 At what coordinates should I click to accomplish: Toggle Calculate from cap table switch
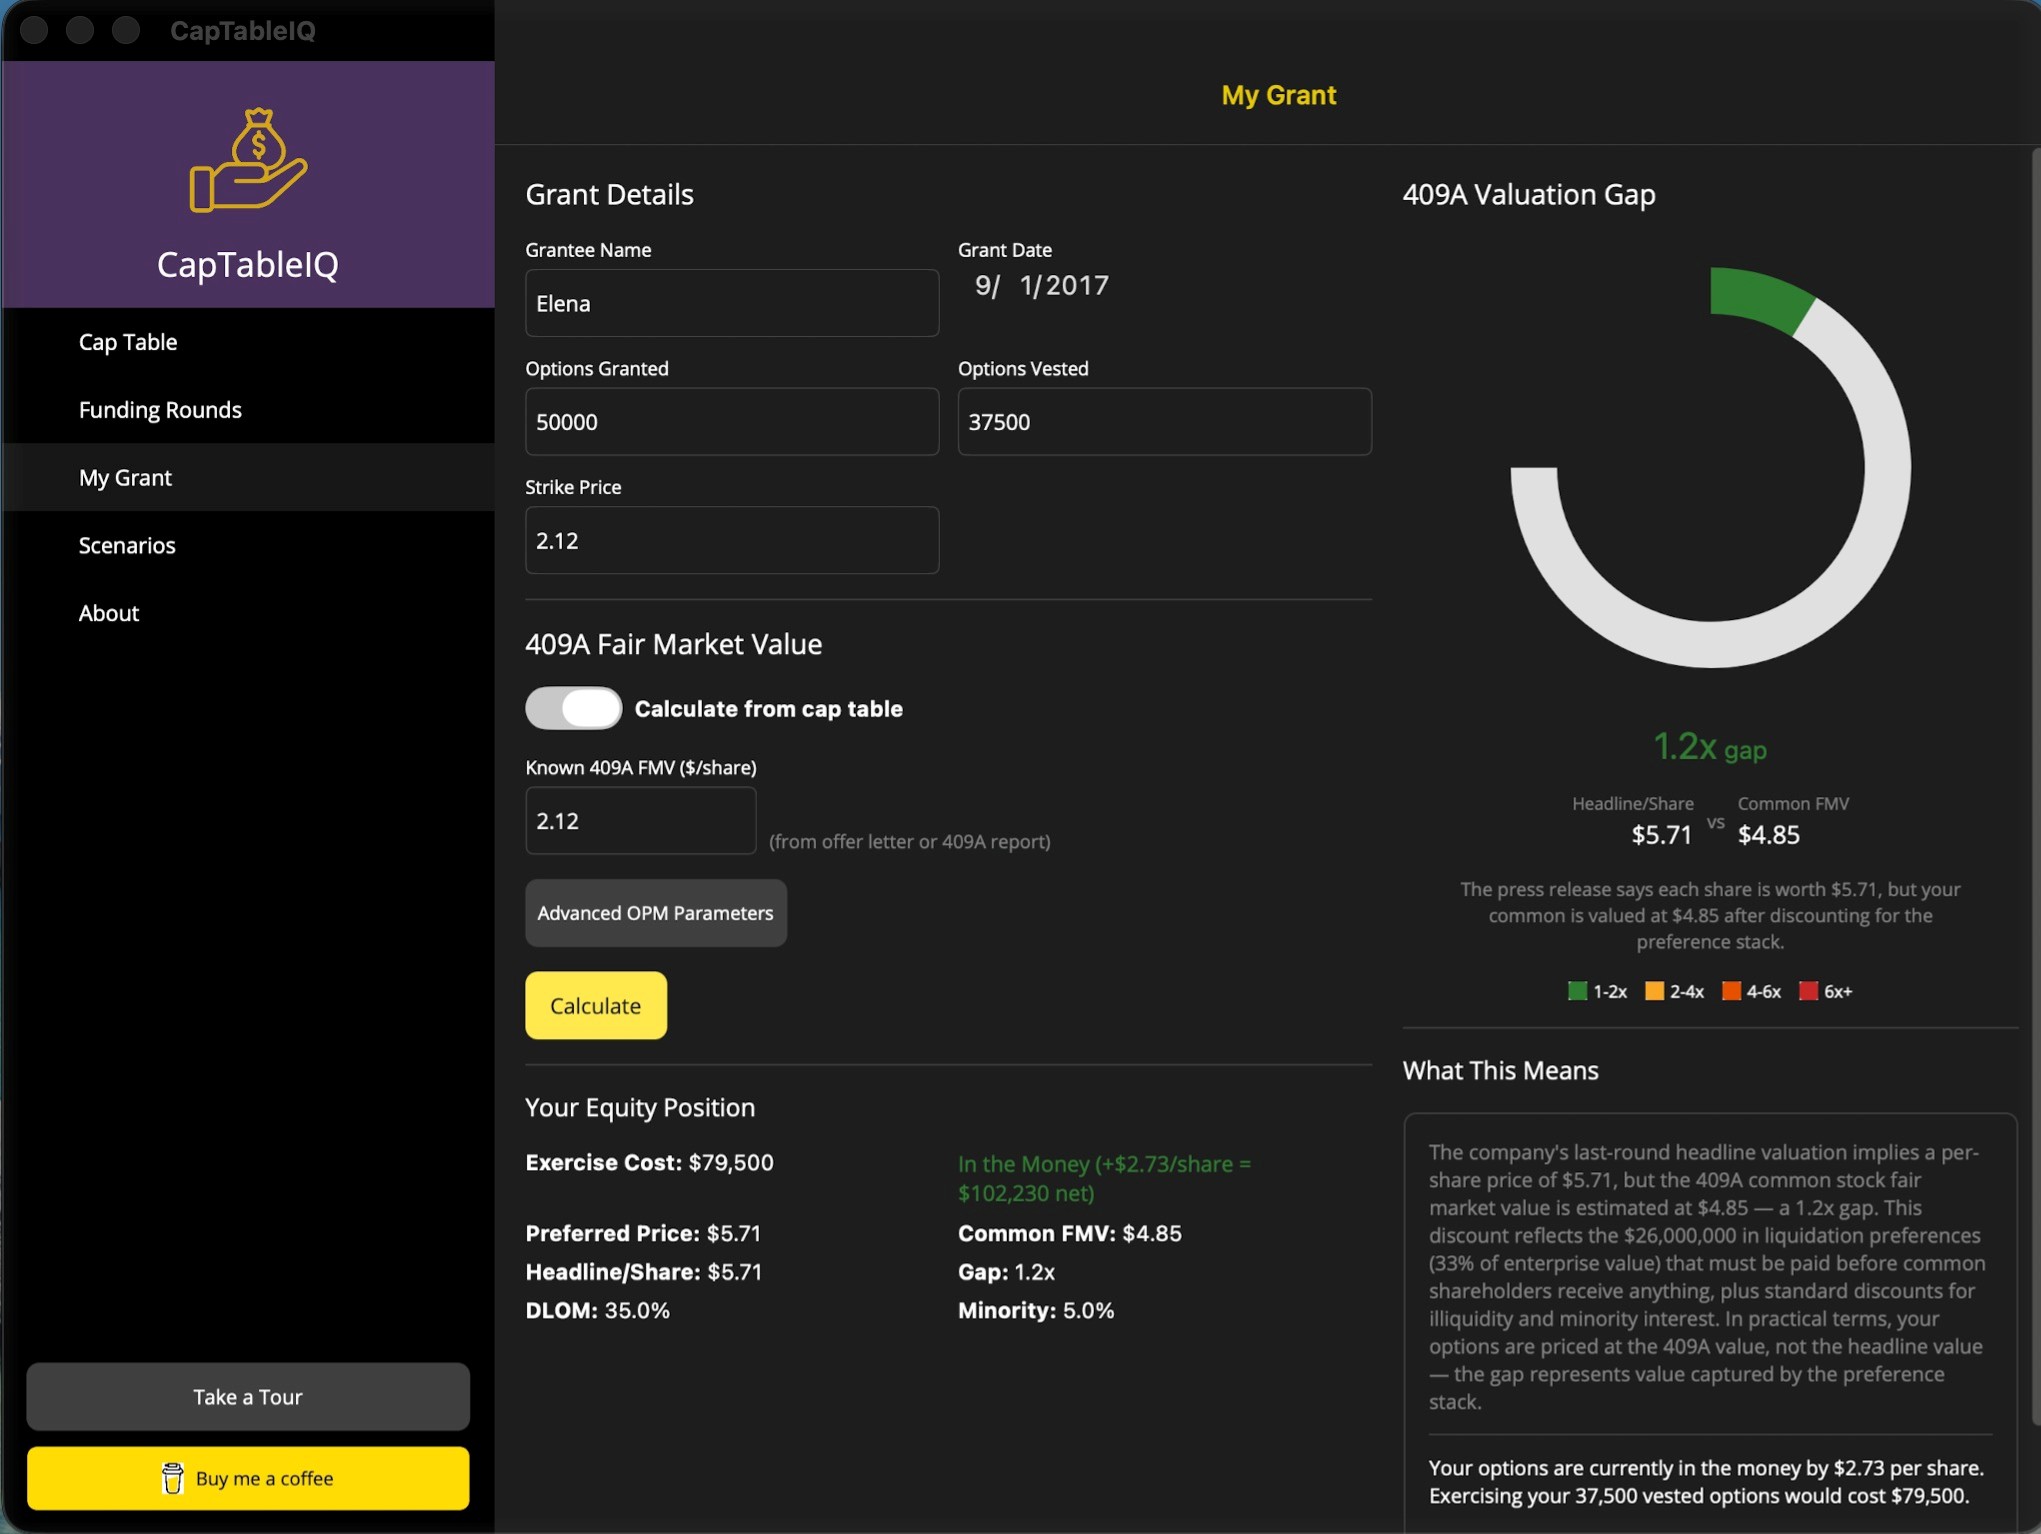pos(573,708)
